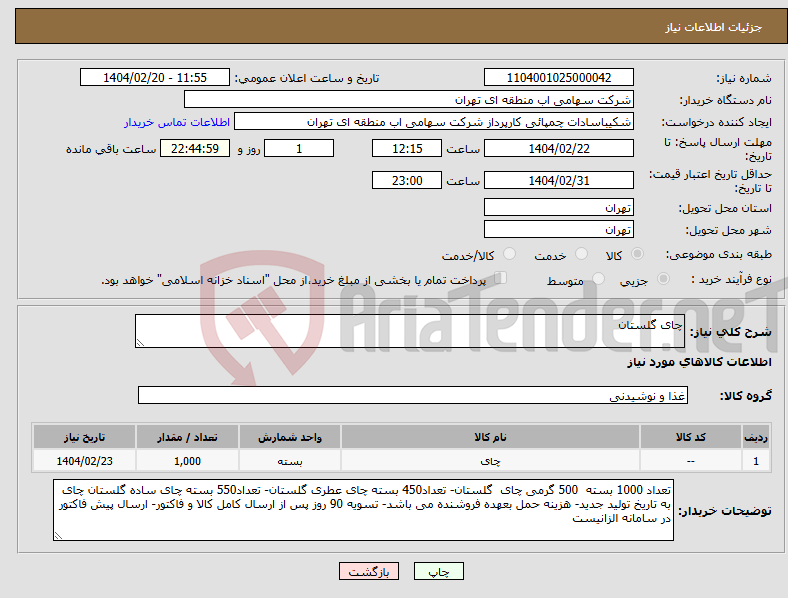Viewport: 788px width, 598px height.
Task: Click the buyer name field شرکت سهامی اب منطقه ای تهران
Action: point(409,99)
